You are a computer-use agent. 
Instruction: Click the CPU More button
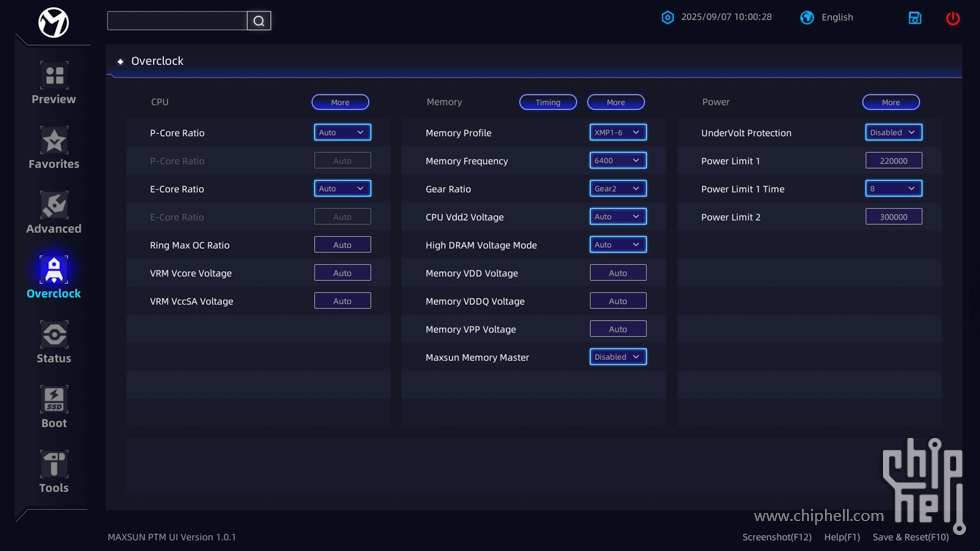[341, 102]
